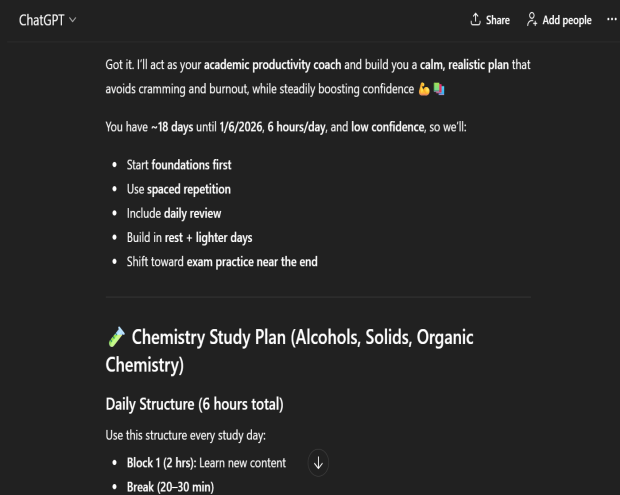Click the test tube emoji in heading

(x=116, y=338)
